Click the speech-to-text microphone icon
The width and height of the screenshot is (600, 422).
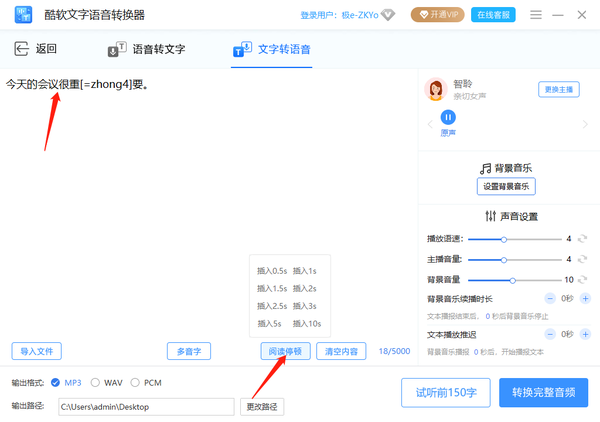[117, 49]
